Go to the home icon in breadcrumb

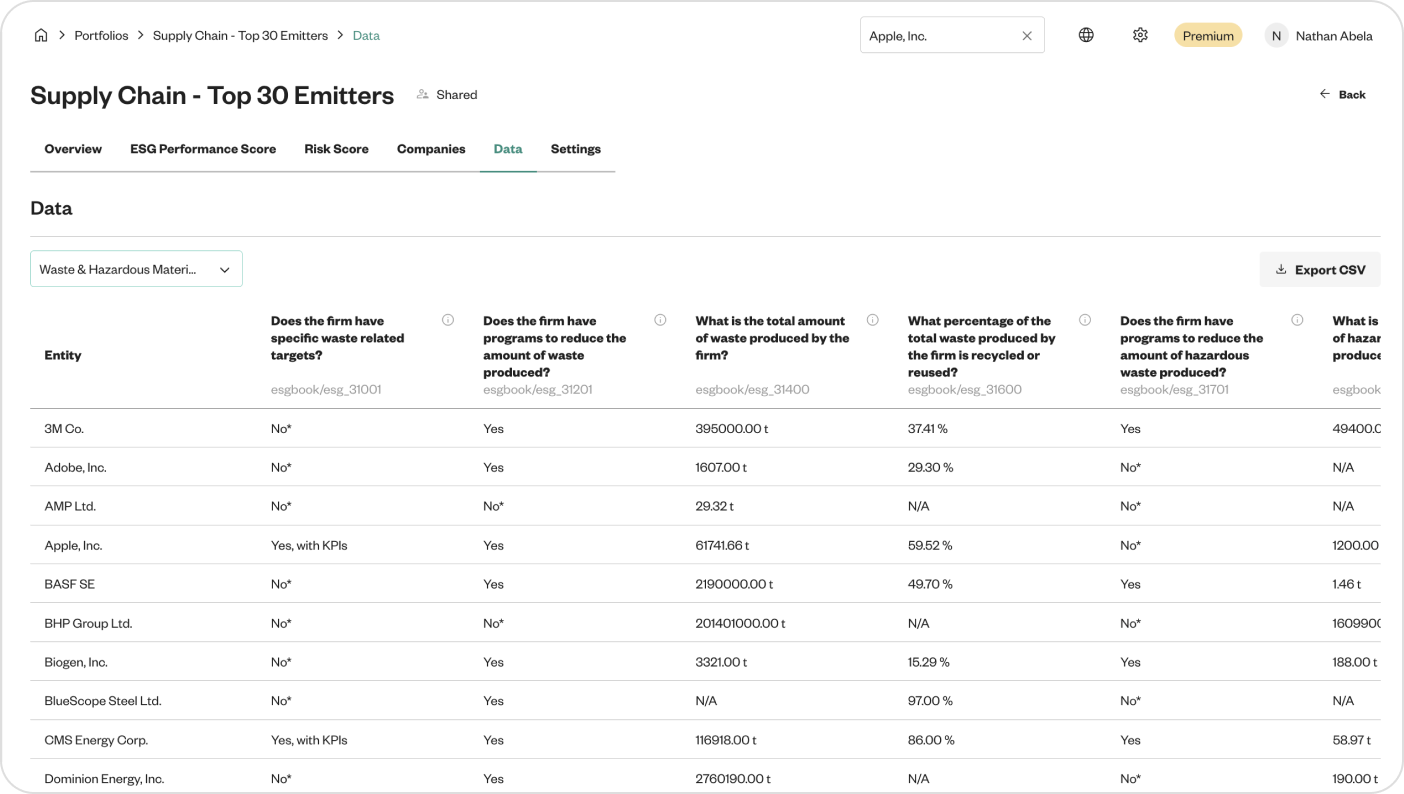[x=41, y=35]
